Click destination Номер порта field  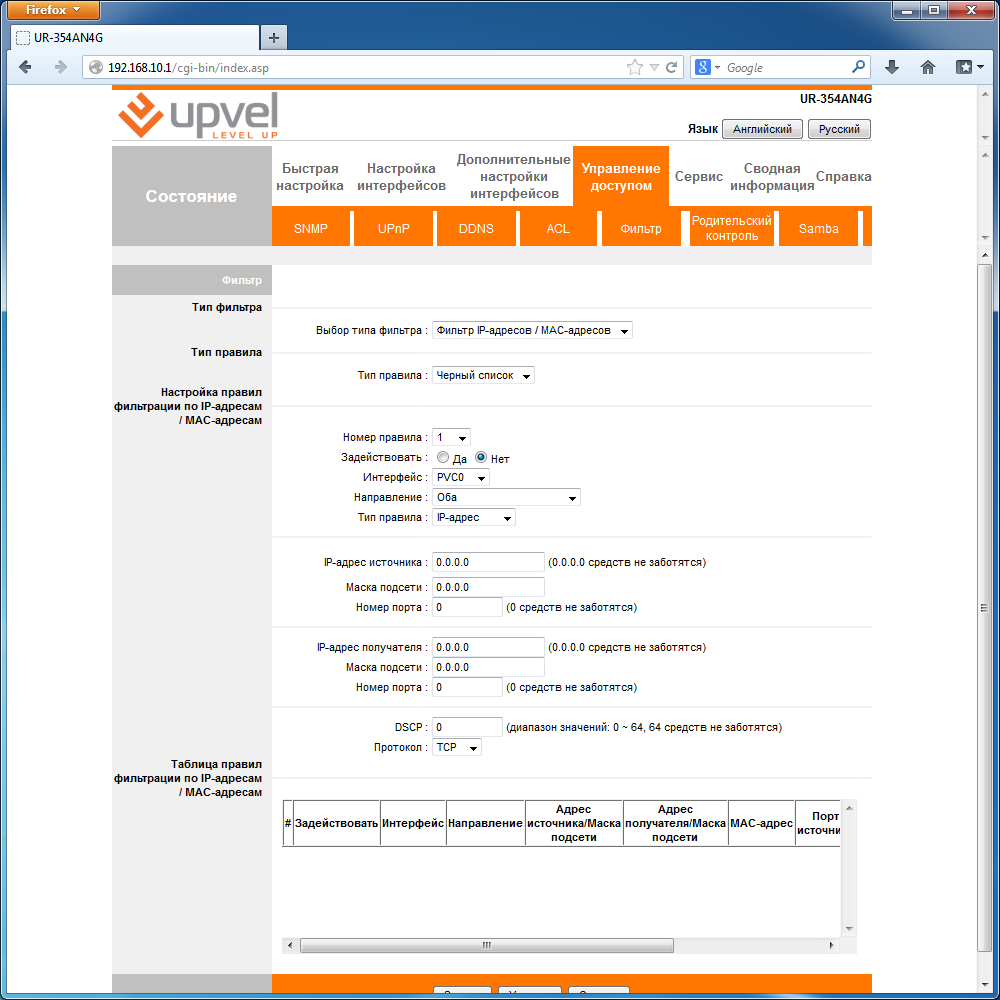pyautogui.click(x=467, y=687)
